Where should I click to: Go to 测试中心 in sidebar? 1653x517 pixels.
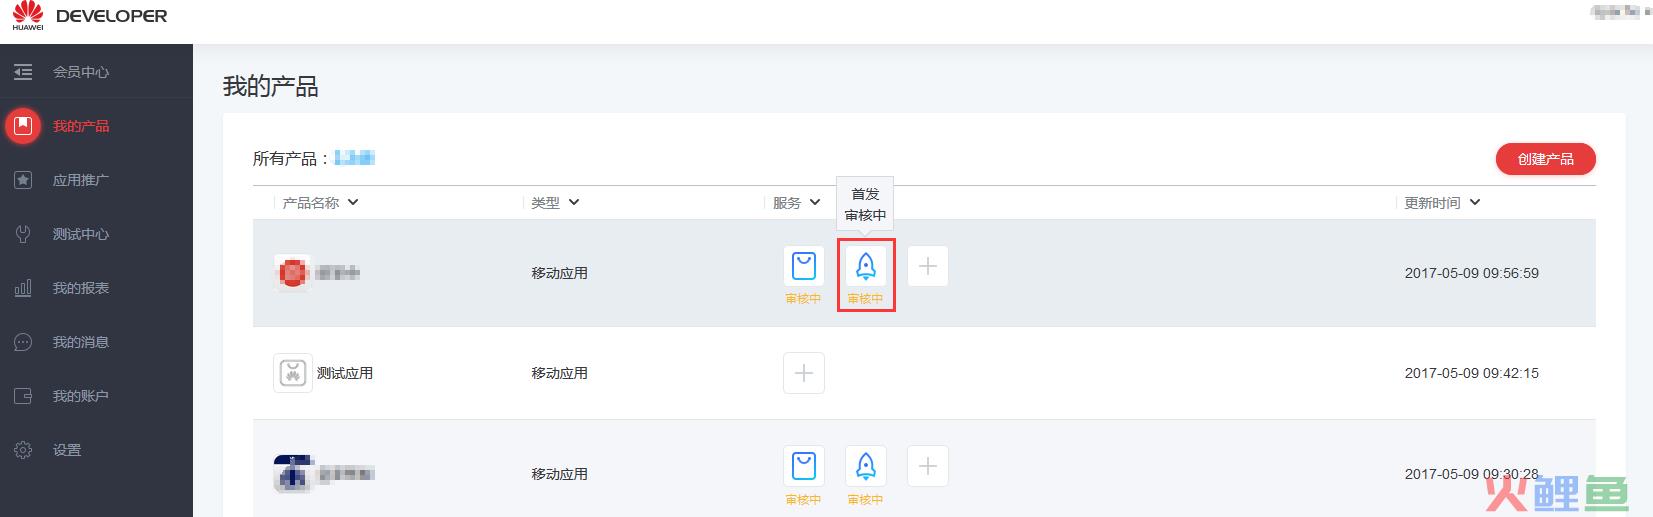coord(81,234)
